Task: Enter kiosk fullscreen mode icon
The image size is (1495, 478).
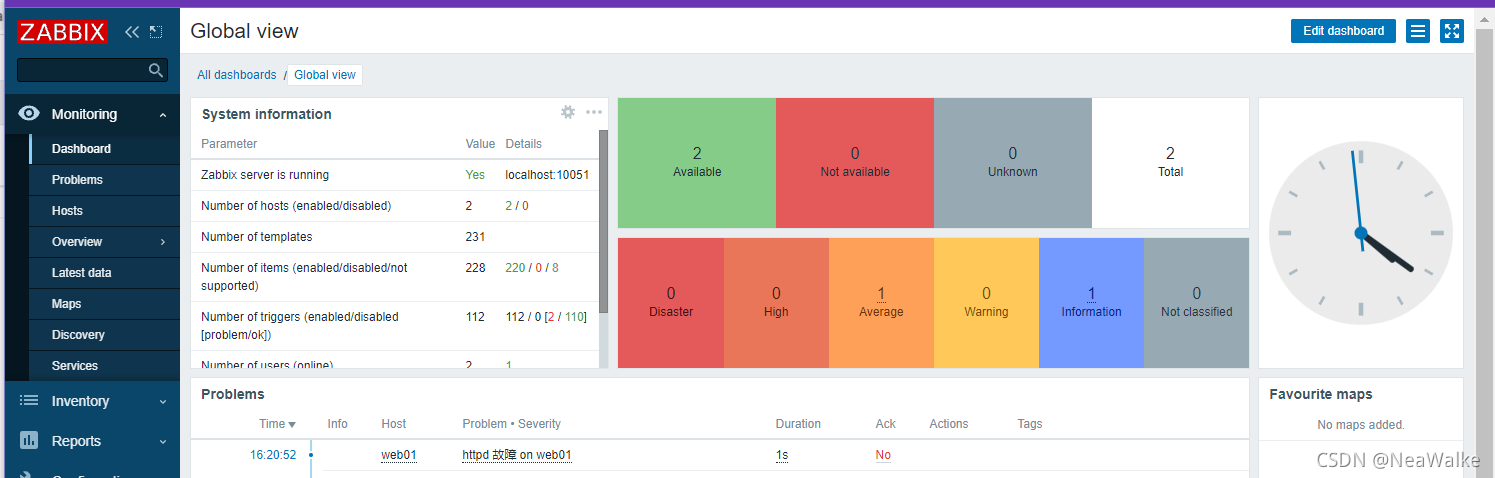Action: [x=1452, y=31]
